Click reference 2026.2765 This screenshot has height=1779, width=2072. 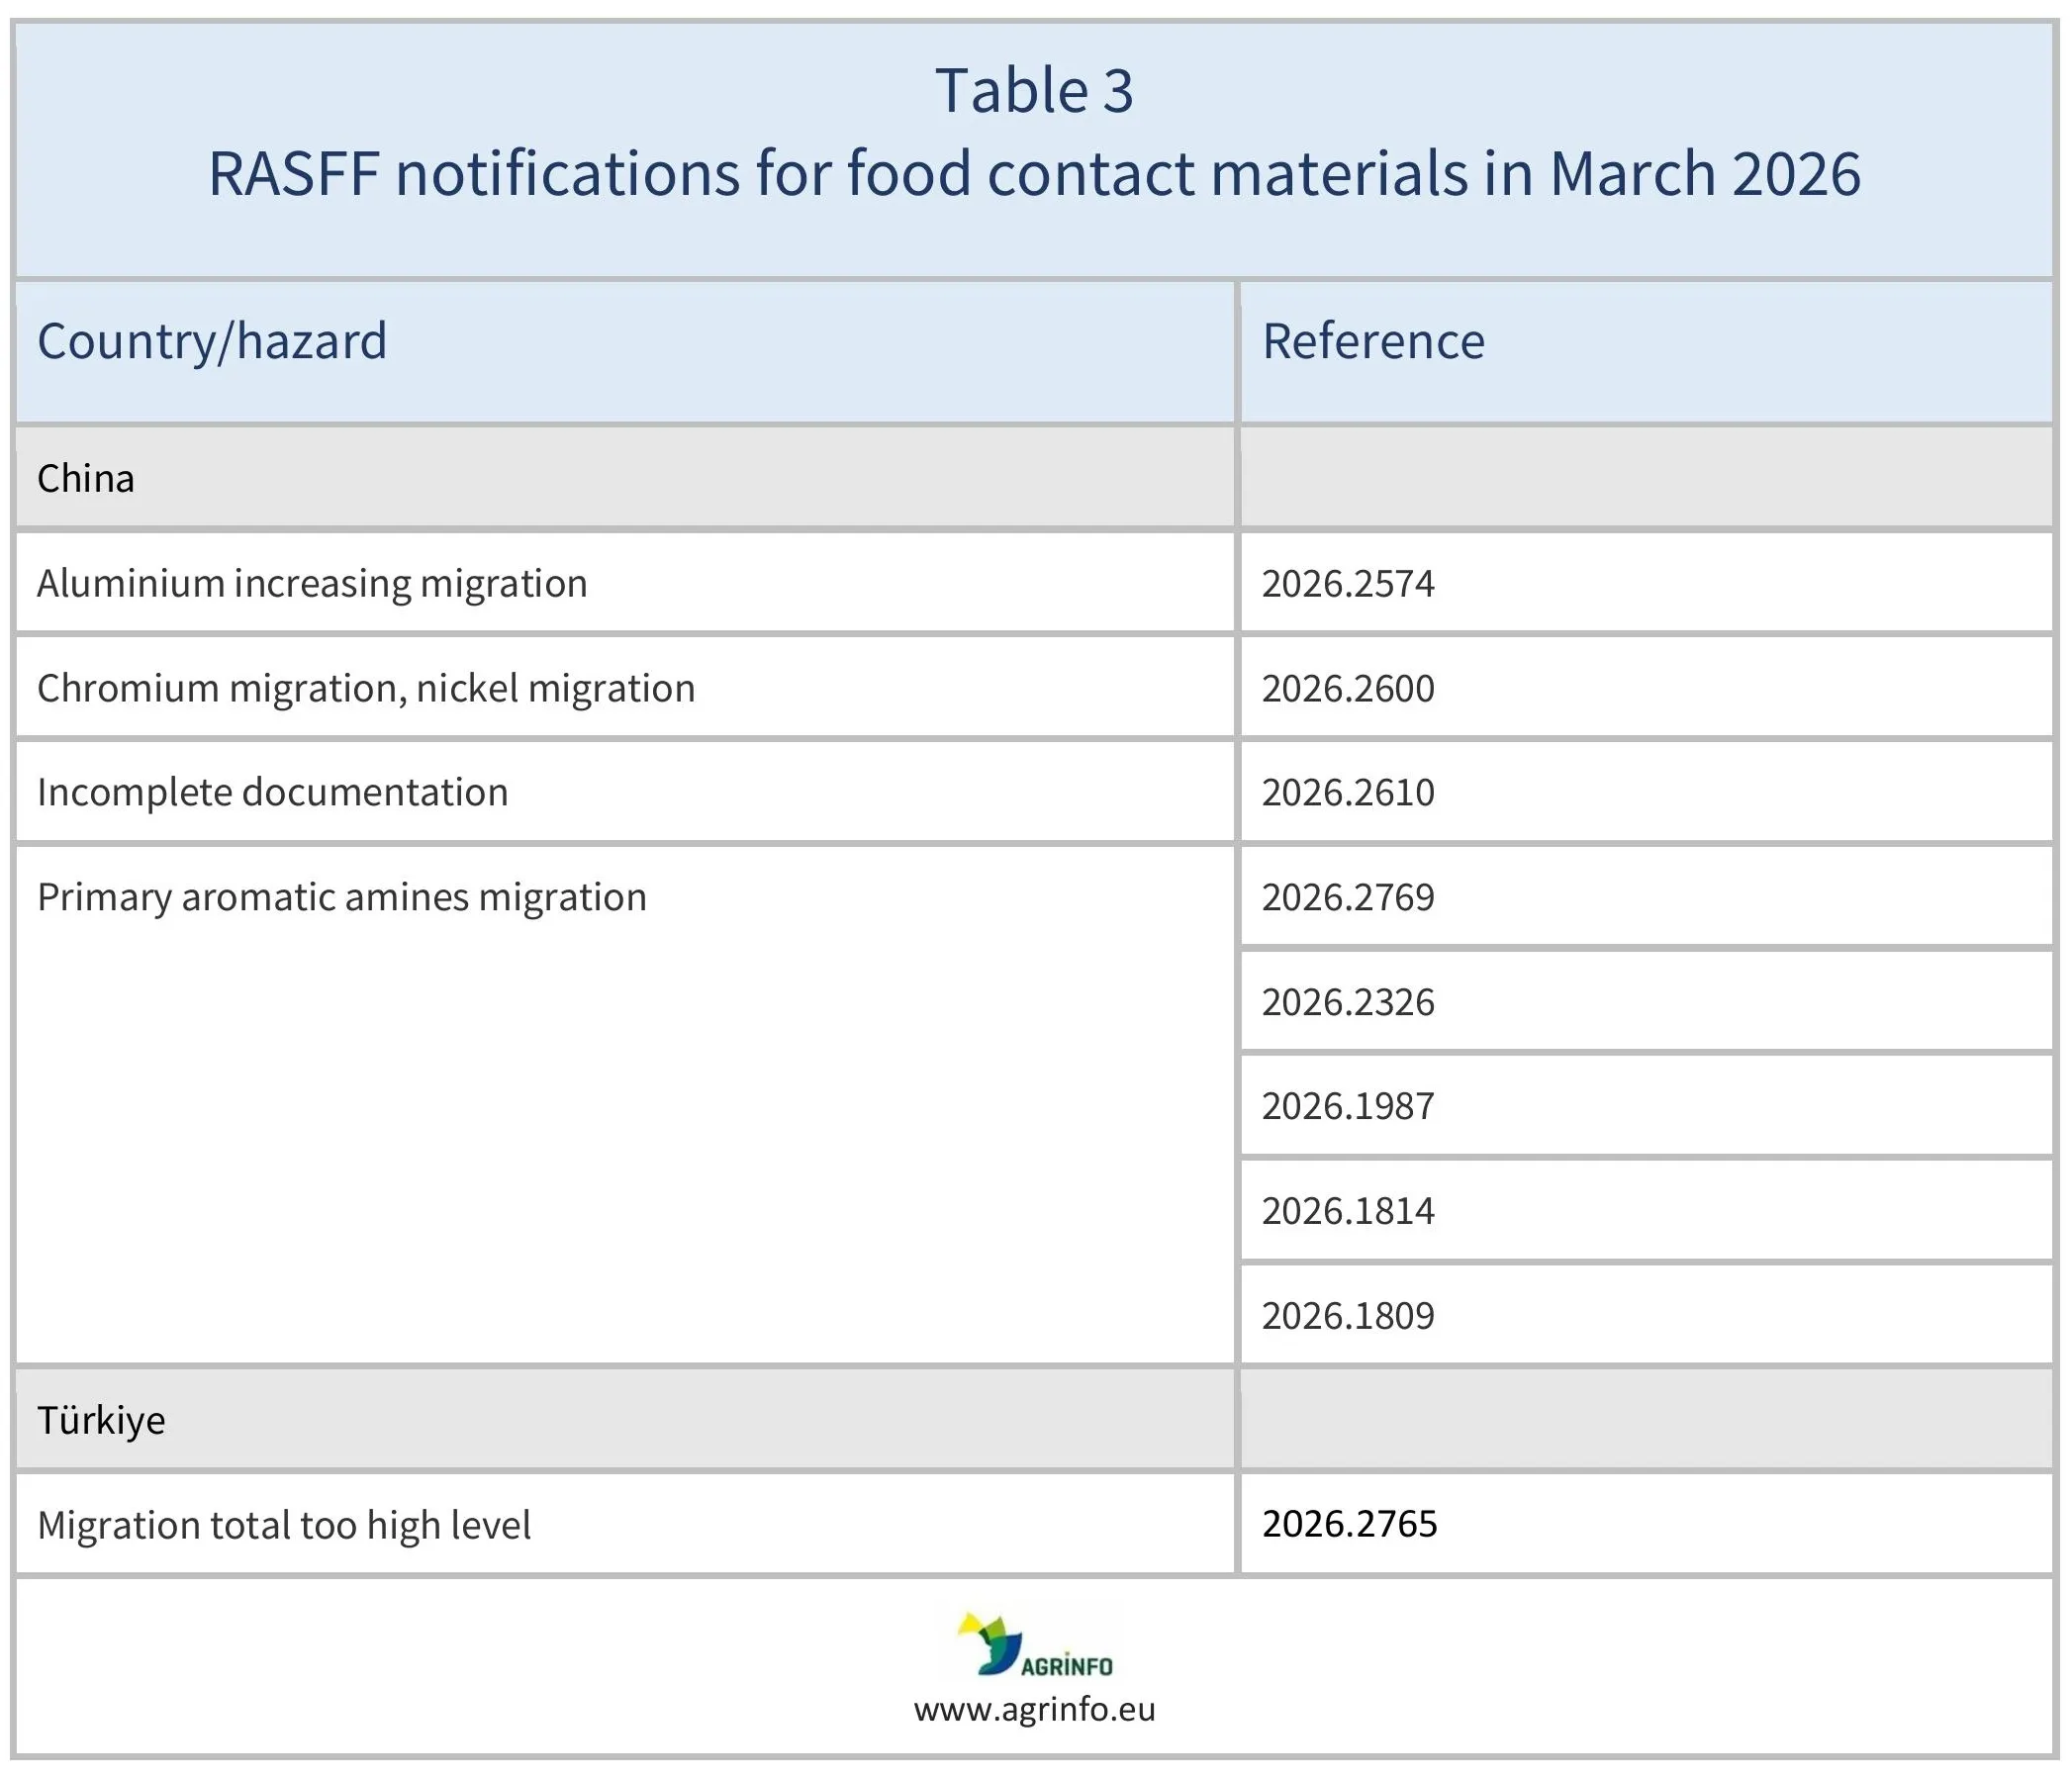pos(1349,1524)
